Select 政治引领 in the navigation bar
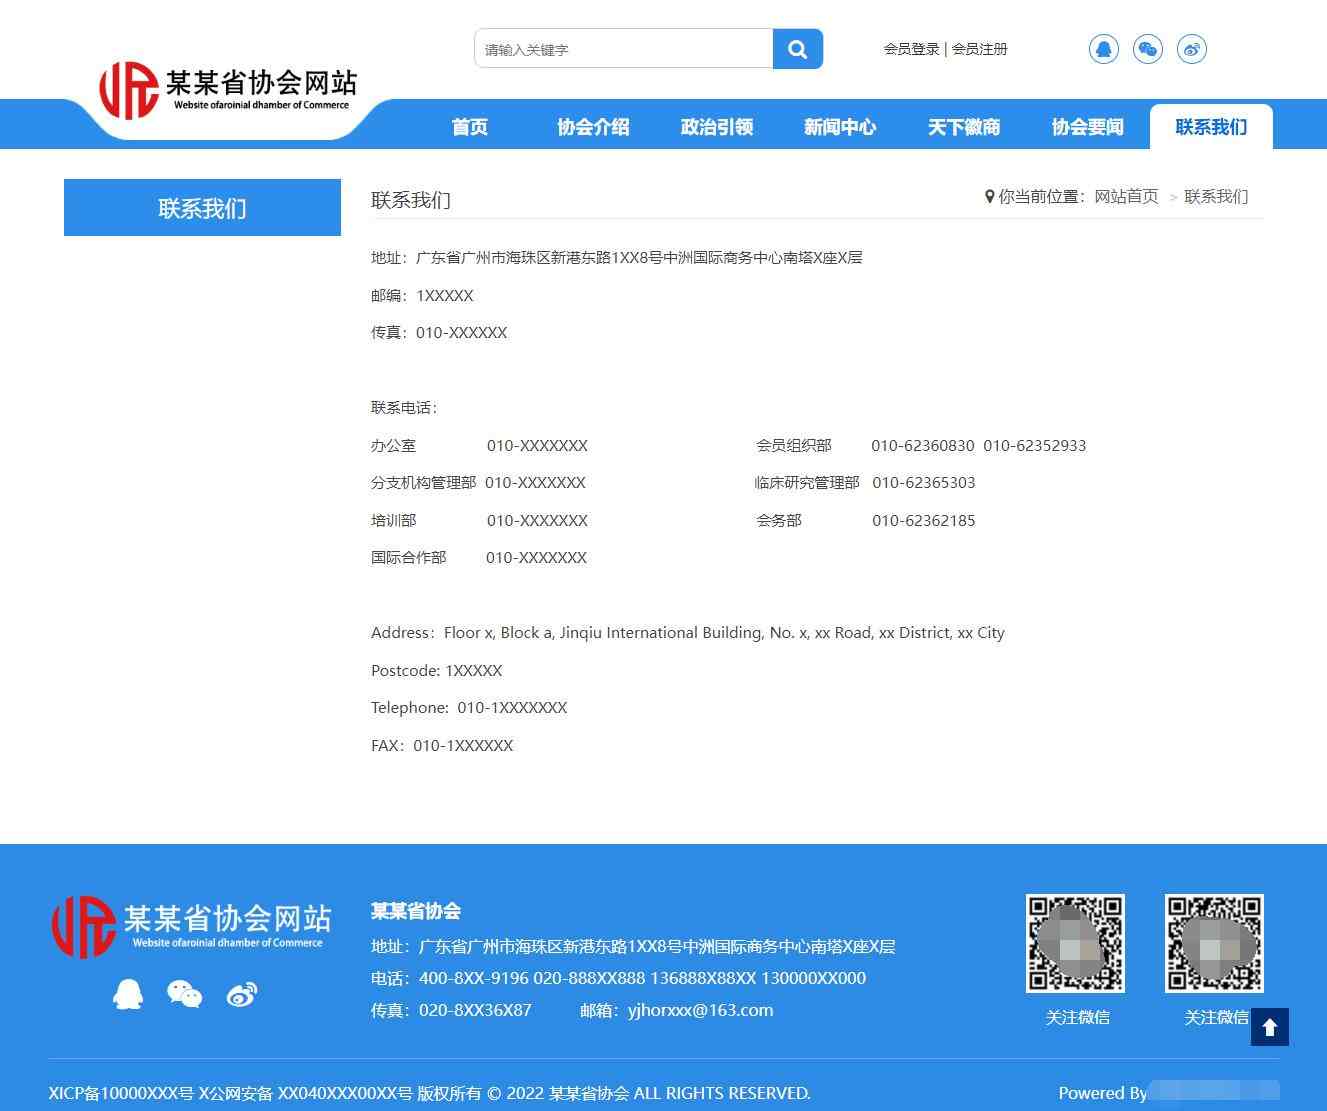This screenshot has height=1111, width=1327. click(x=716, y=127)
